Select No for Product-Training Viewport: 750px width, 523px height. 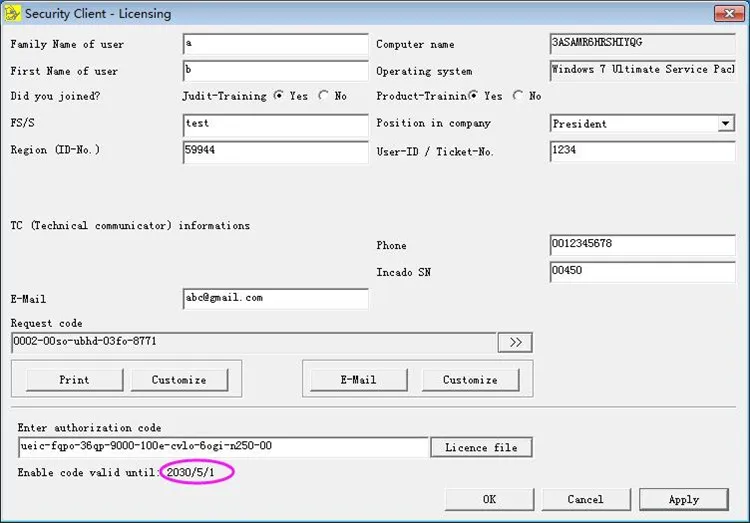coord(518,96)
